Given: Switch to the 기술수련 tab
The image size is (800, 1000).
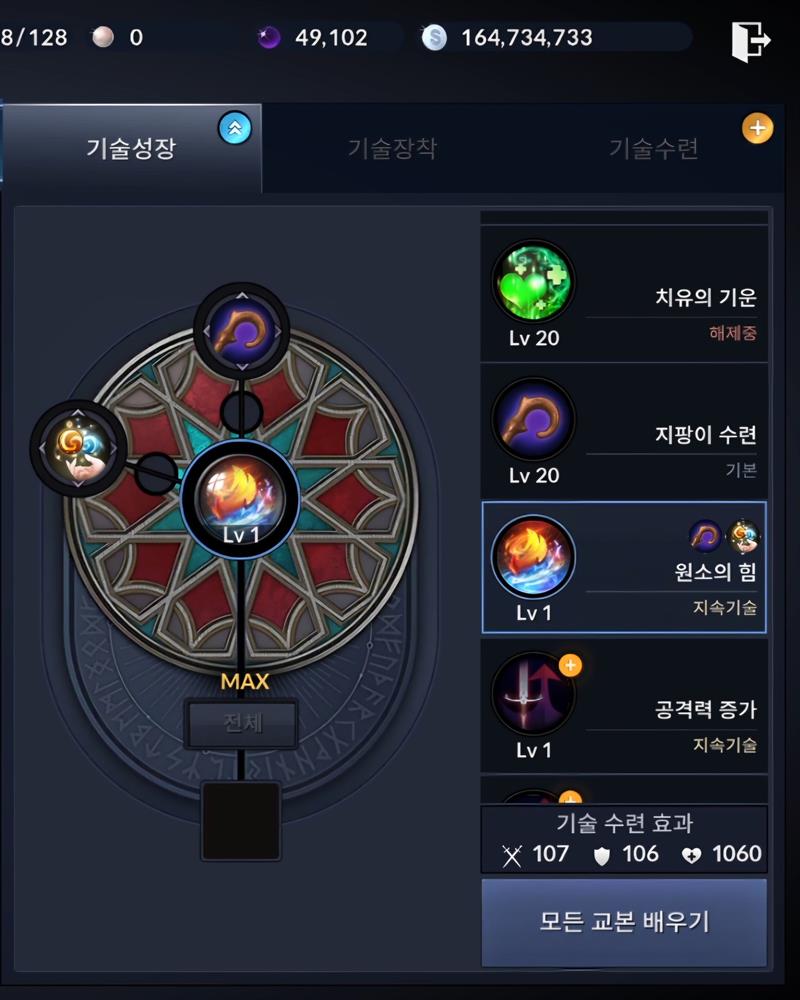Looking at the screenshot, I should [x=653, y=149].
